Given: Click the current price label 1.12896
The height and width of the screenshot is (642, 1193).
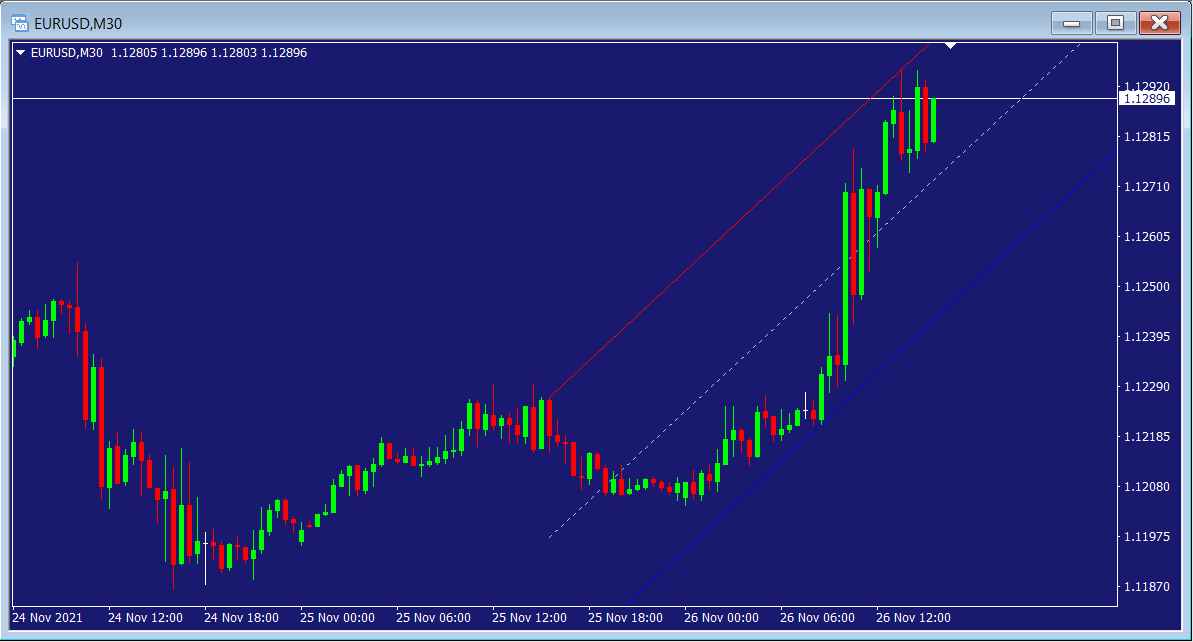Looking at the screenshot, I should click(1145, 98).
